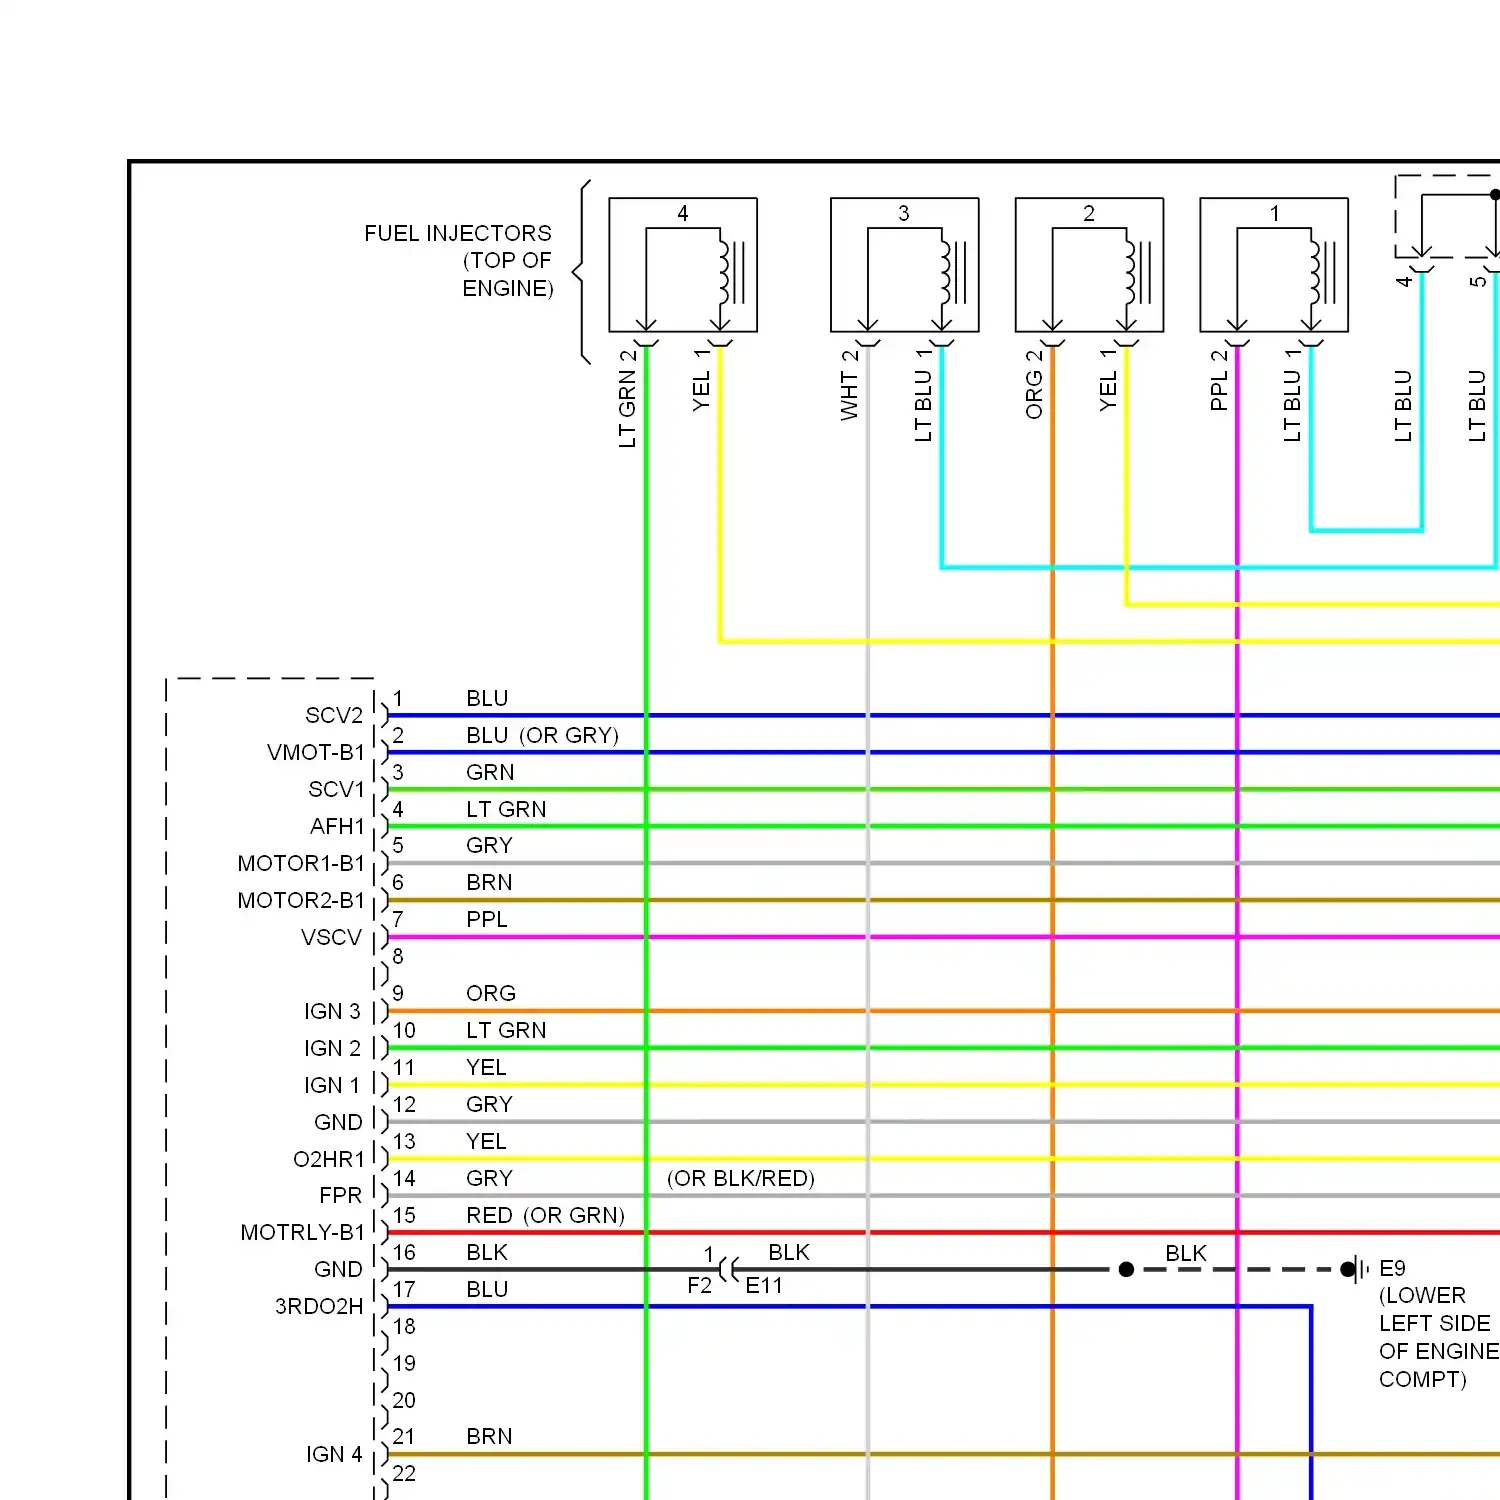The height and width of the screenshot is (1500, 1500).
Task: Click the splice dot under the BLK label
Action: tap(1126, 1270)
